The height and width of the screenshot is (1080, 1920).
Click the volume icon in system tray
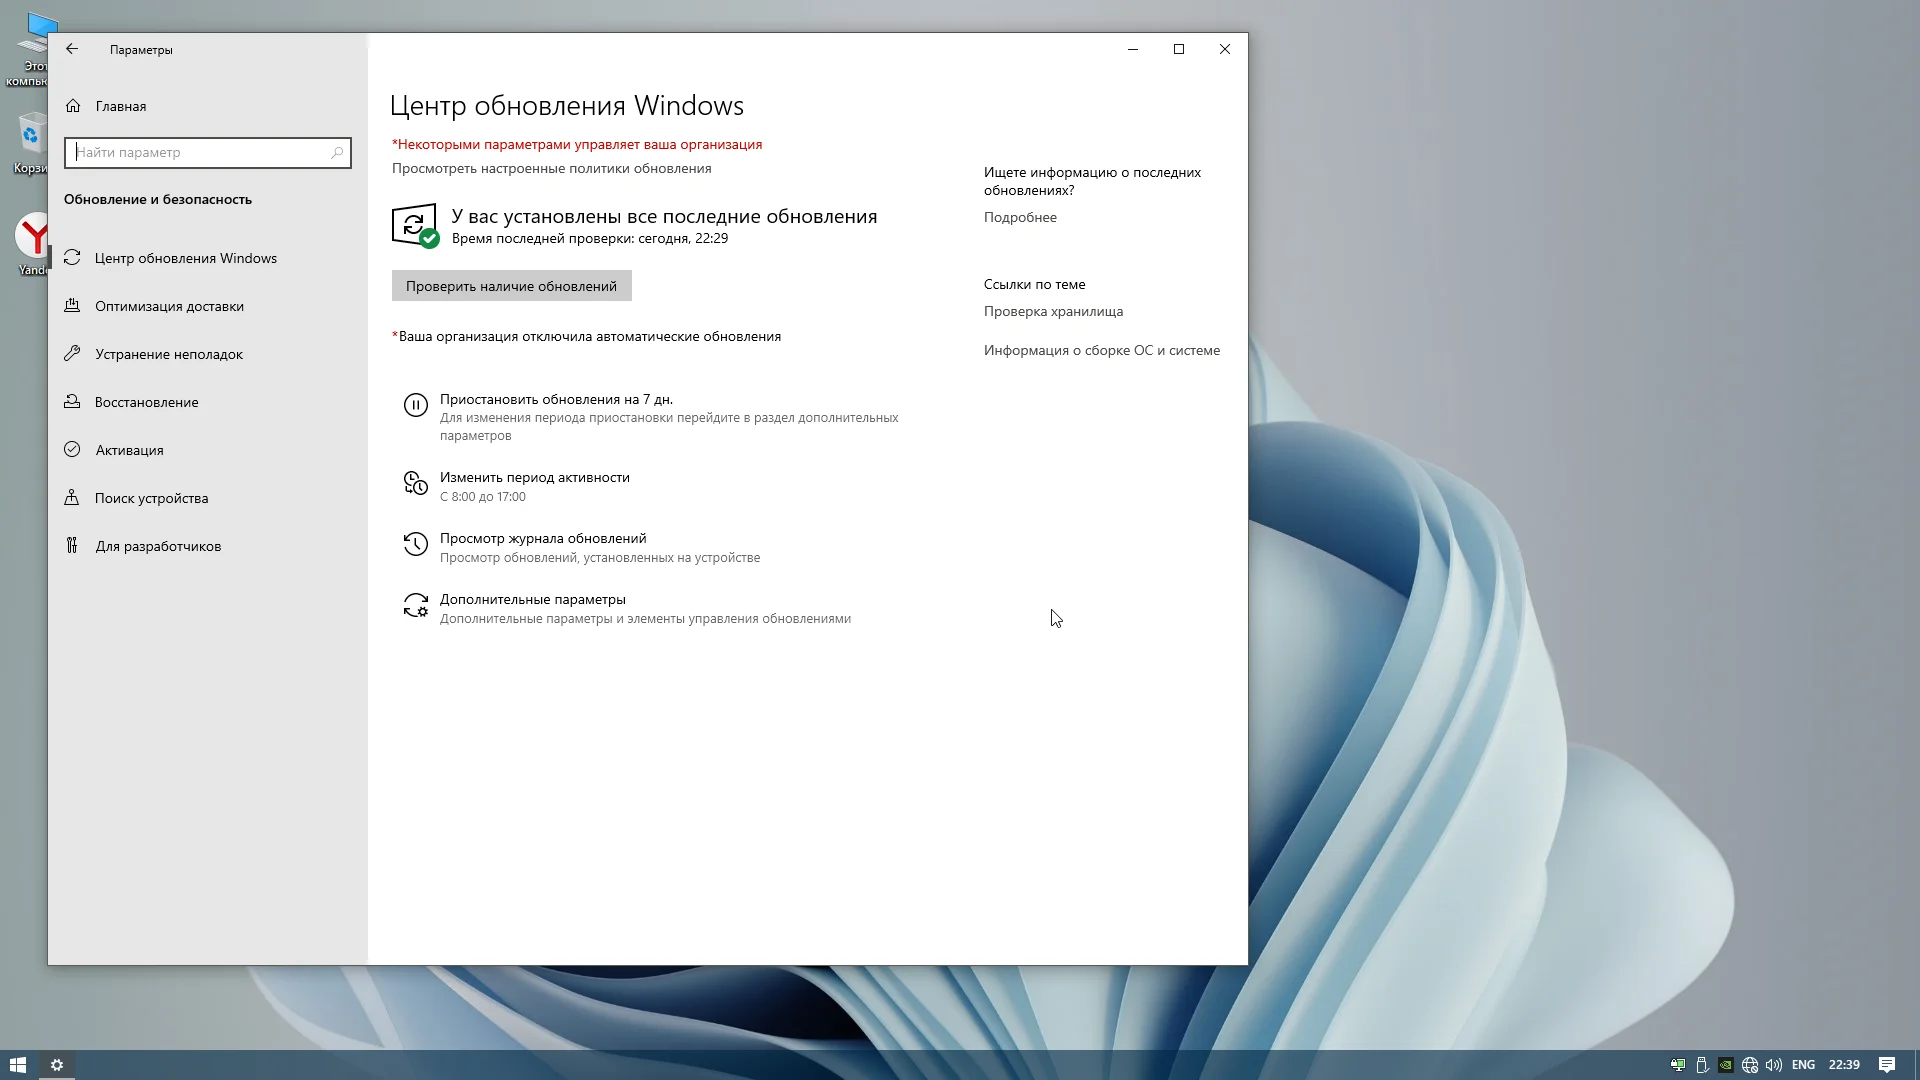click(x=1774, y=1065)
